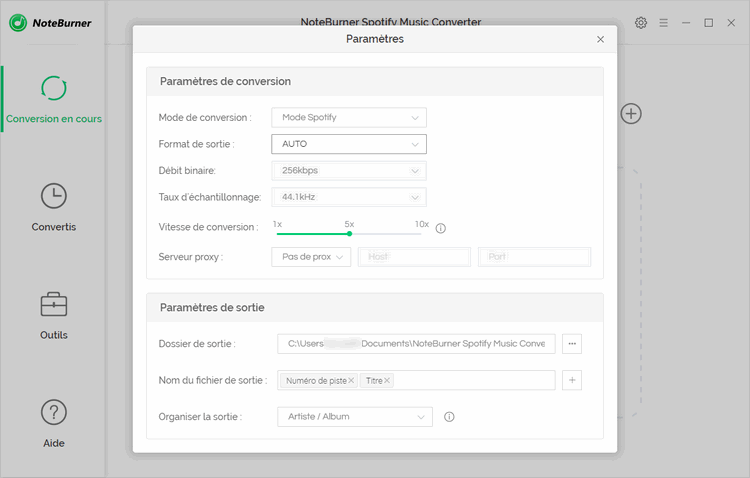Screen dimensions: 750x478
Task: Click info icon next to conversion speed
Action: pyautogui.click(x=441, y=228)
